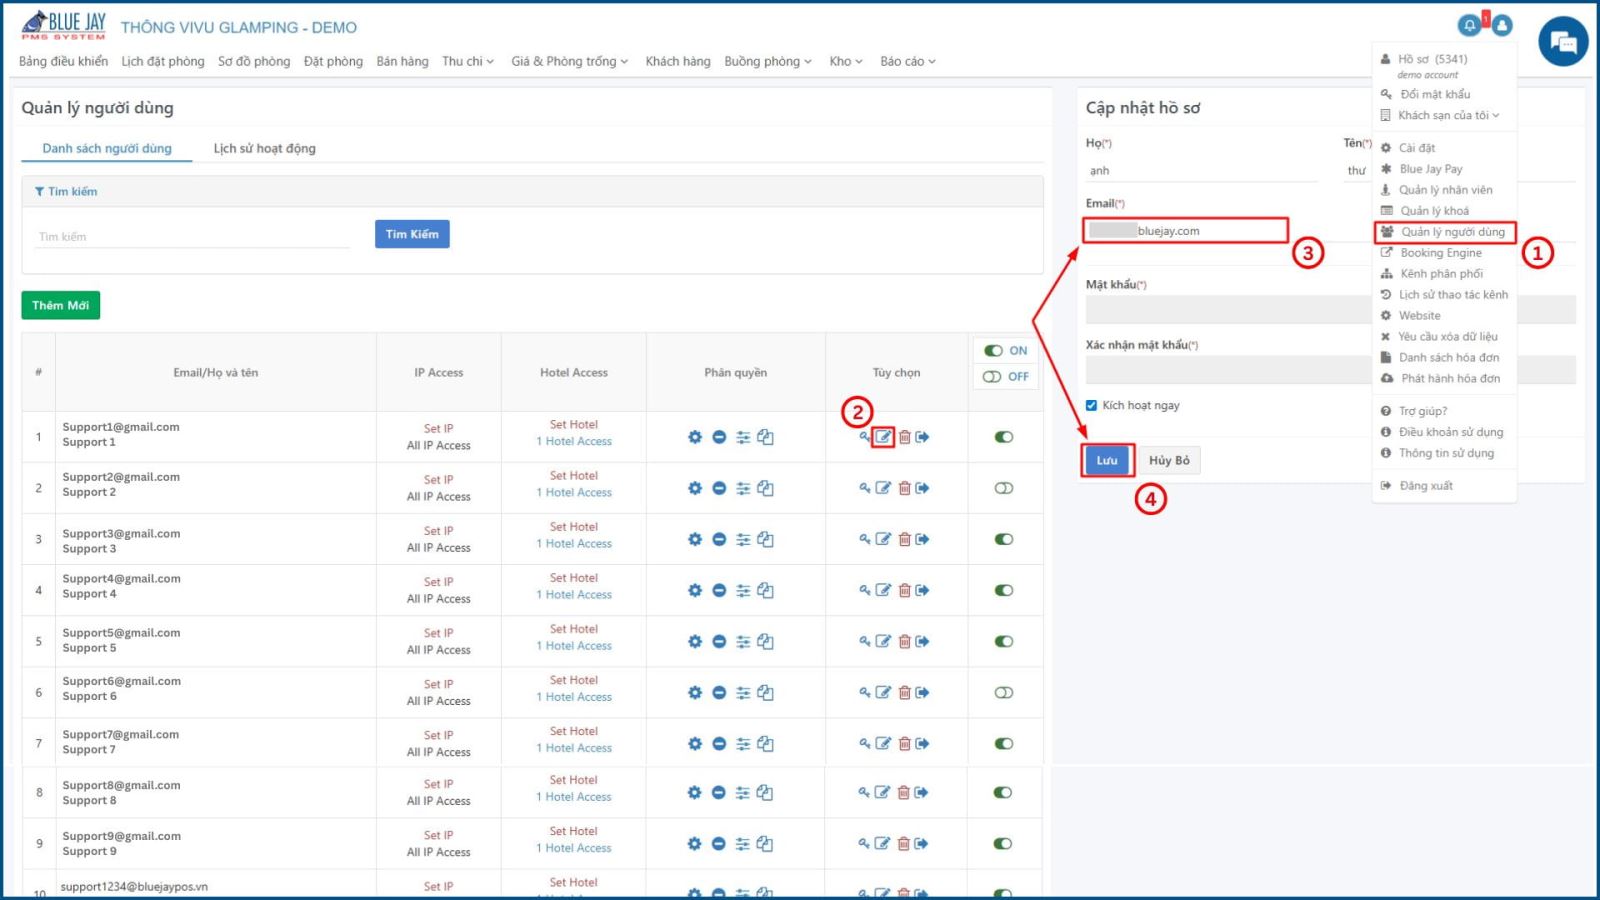The image size is (1600, 900).
Task: Click the logout arrow icon for Support 4
Action: tap(922, 590)
